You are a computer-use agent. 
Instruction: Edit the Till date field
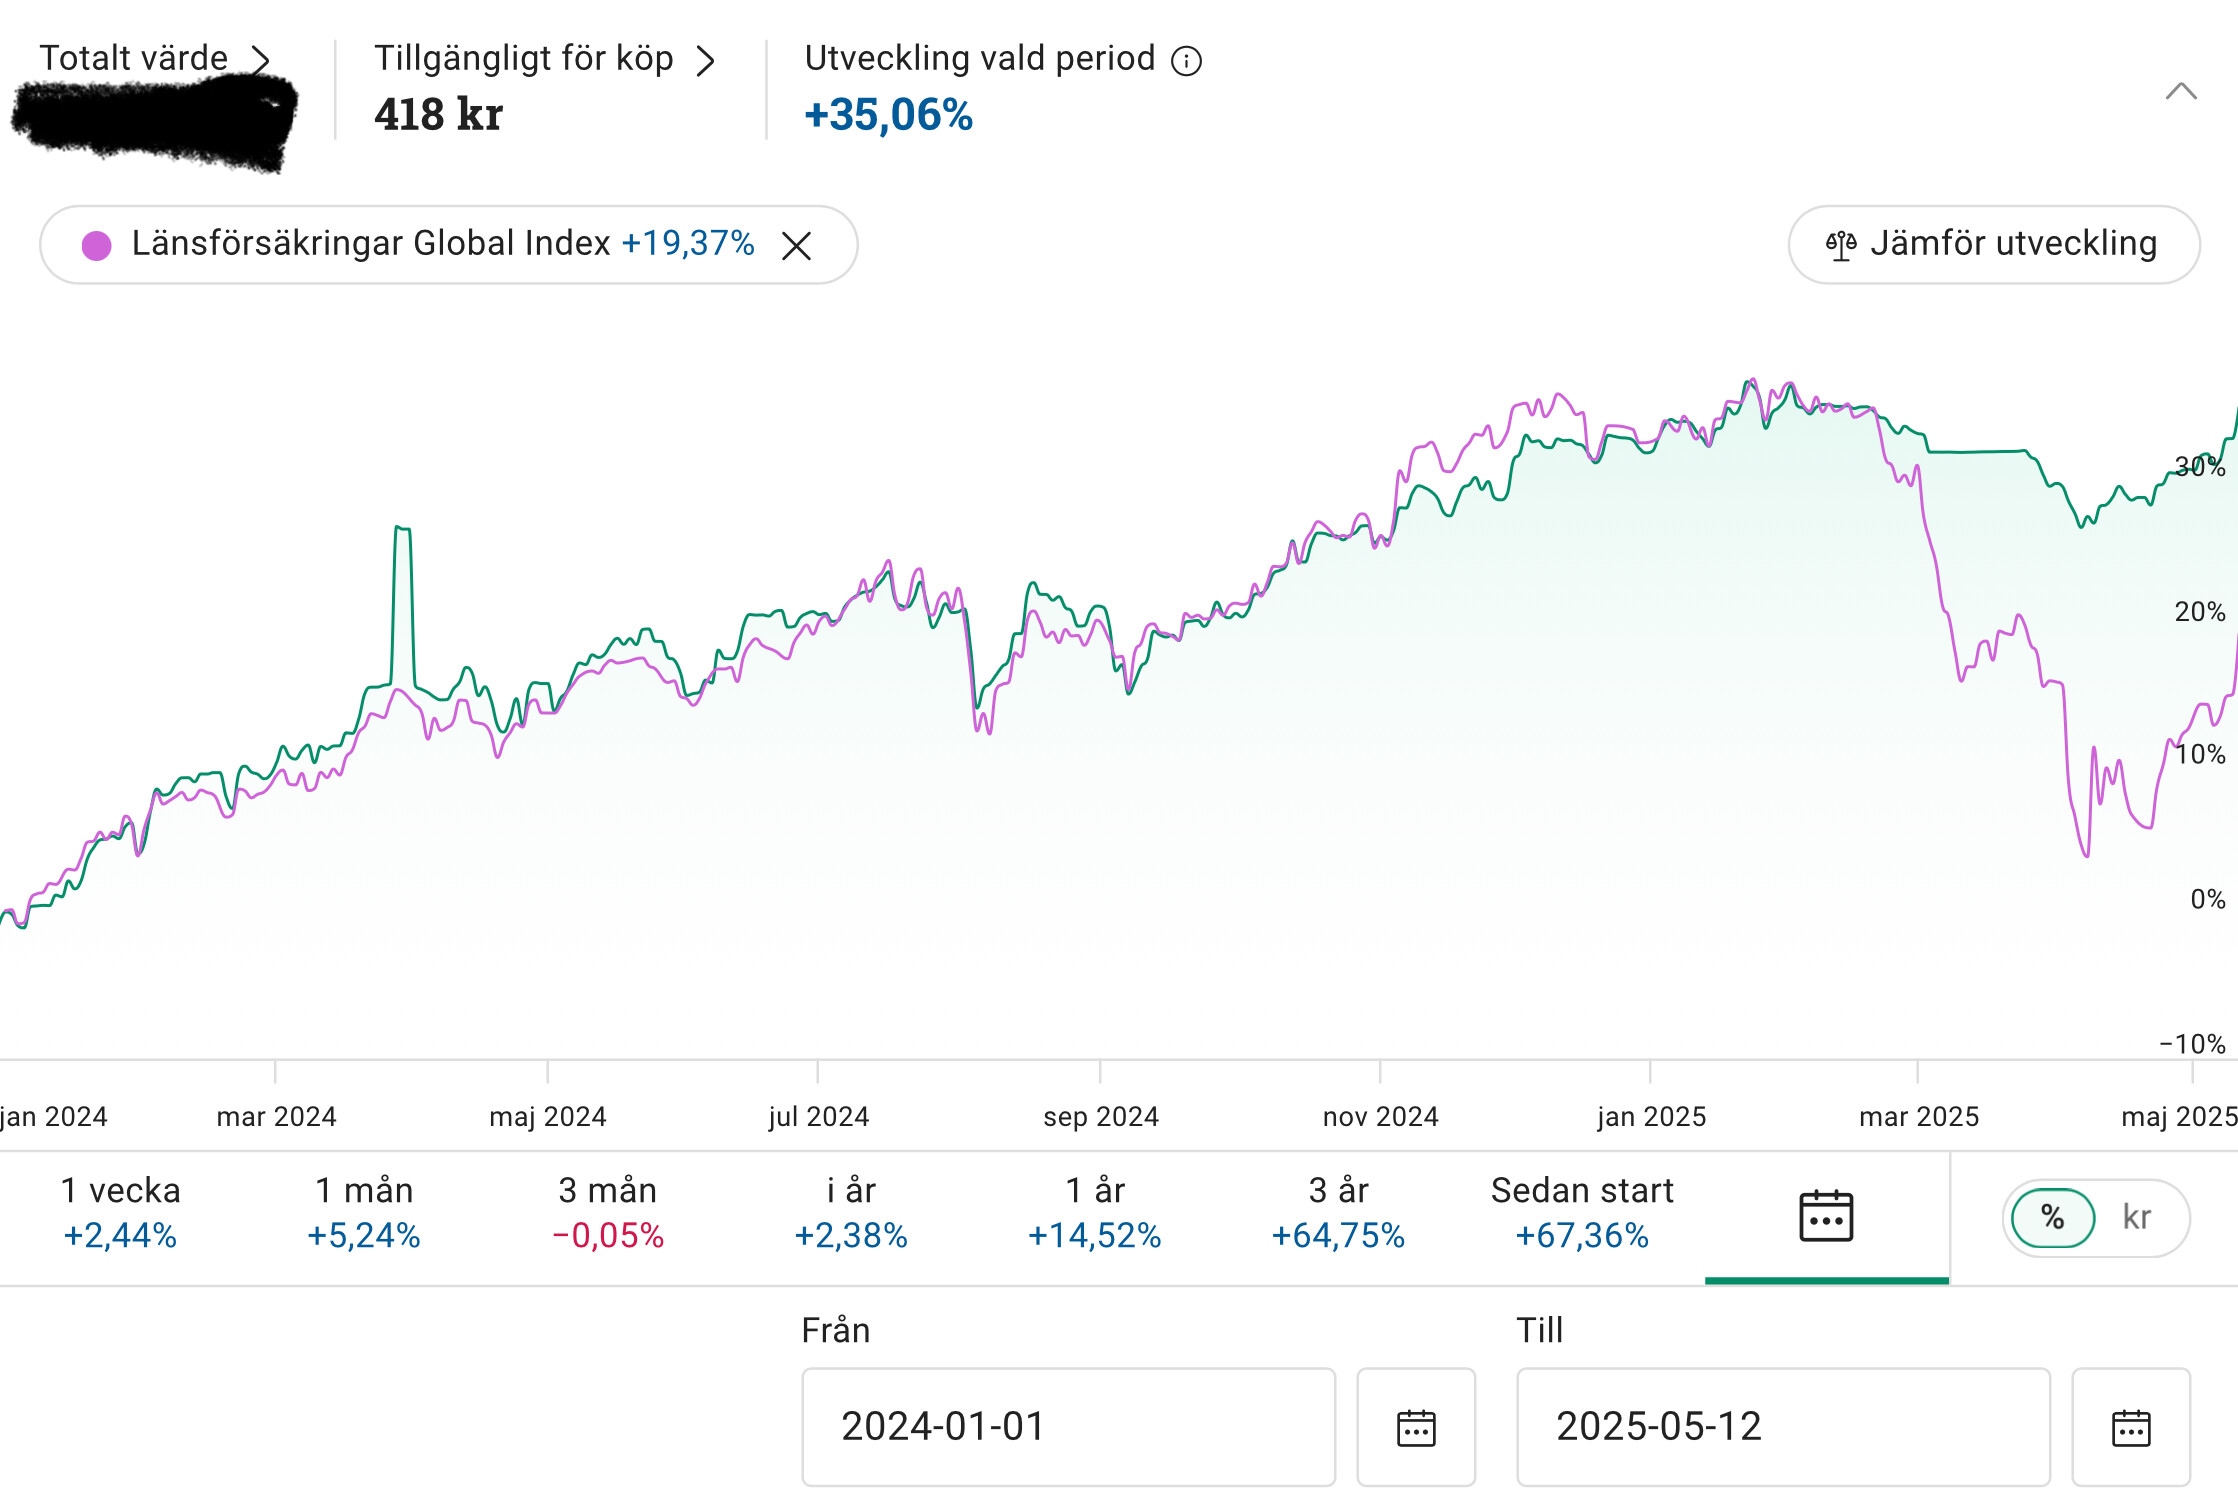coord(1782,1426)
